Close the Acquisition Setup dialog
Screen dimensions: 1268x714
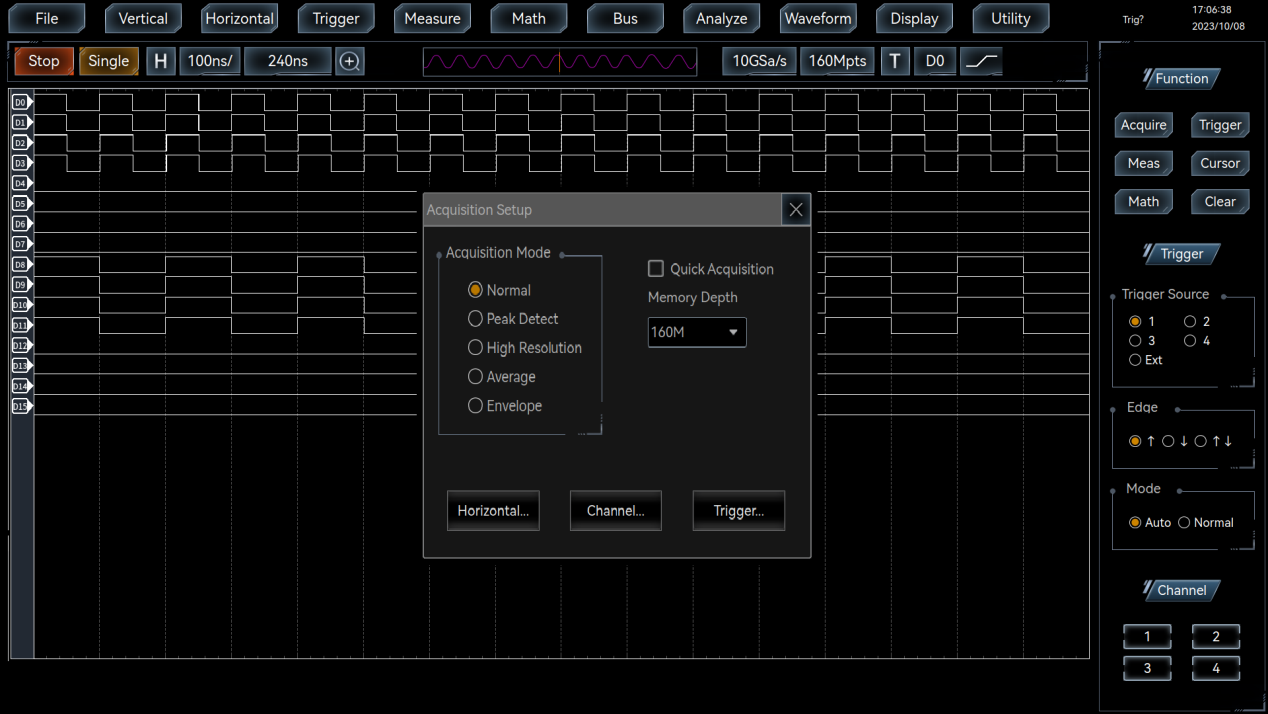pos(795,210)
